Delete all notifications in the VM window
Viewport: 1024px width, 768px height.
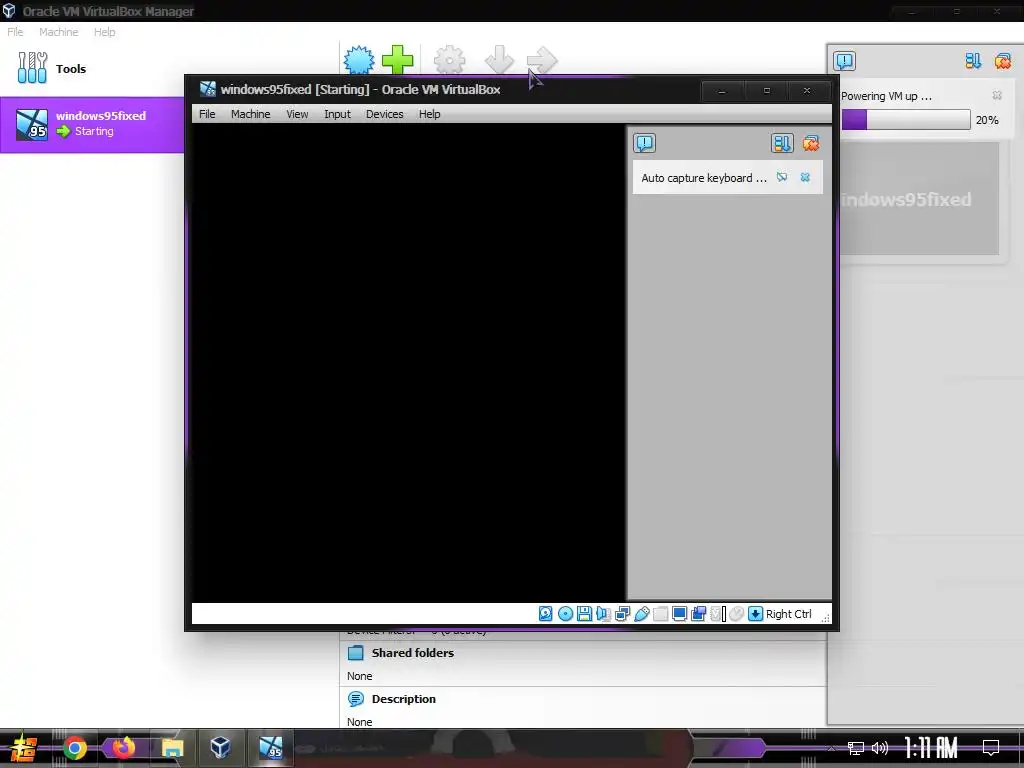[x=810, y=143]
